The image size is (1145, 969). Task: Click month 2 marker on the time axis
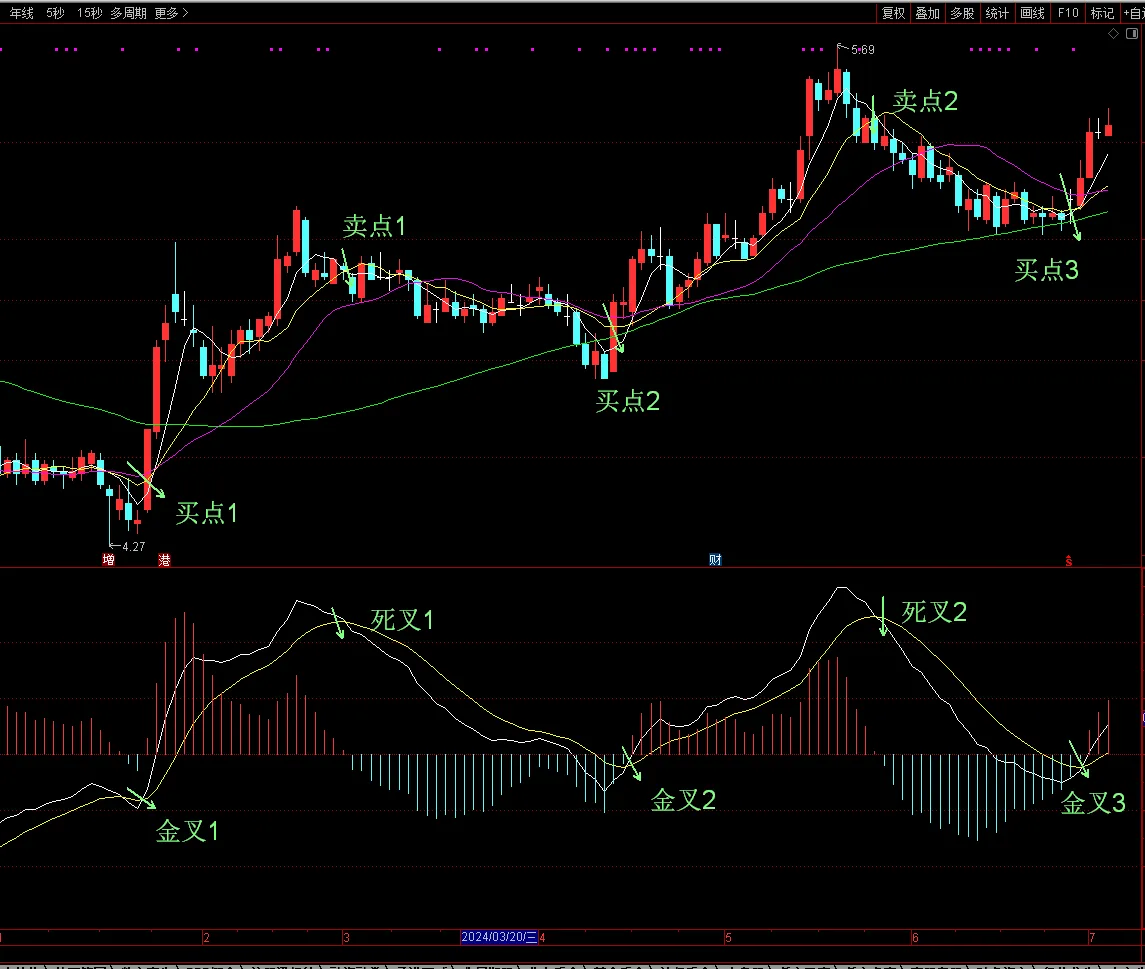coord(207,938)
